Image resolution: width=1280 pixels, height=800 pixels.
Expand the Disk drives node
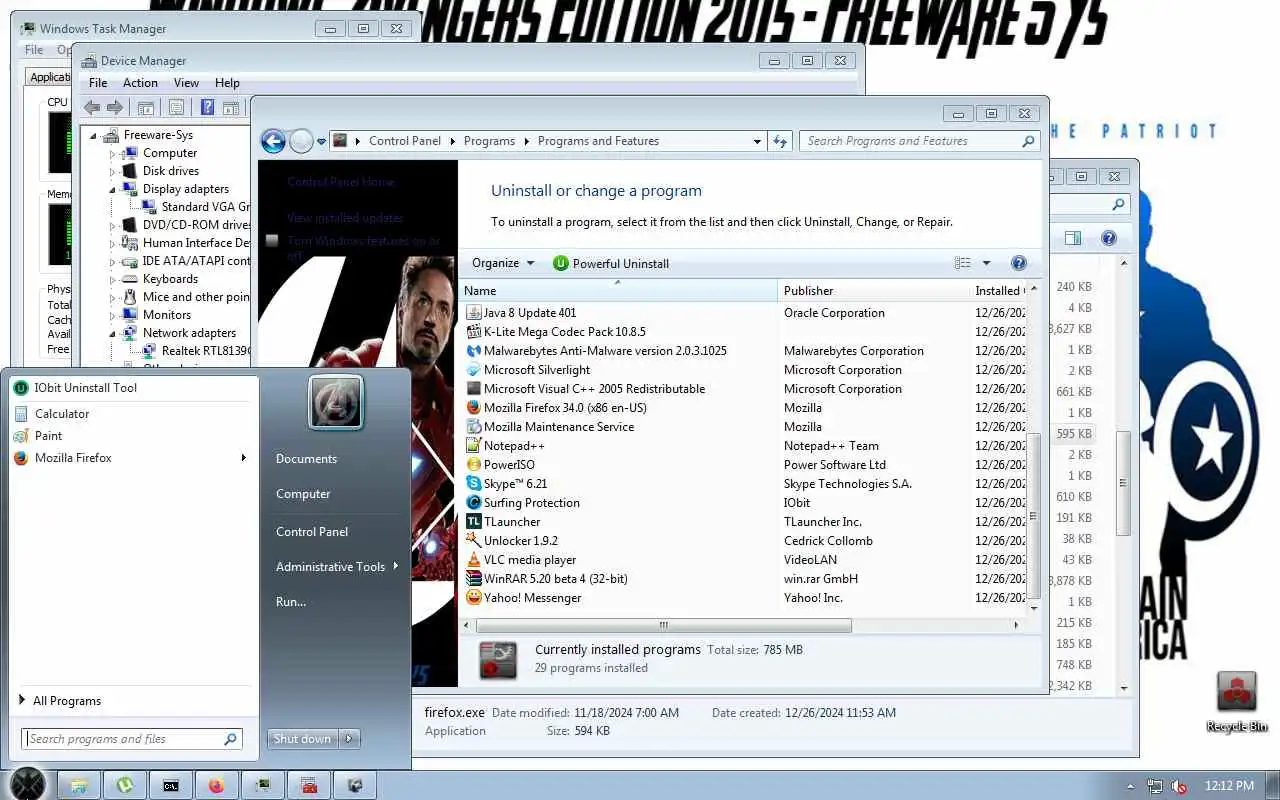[113, 171]
